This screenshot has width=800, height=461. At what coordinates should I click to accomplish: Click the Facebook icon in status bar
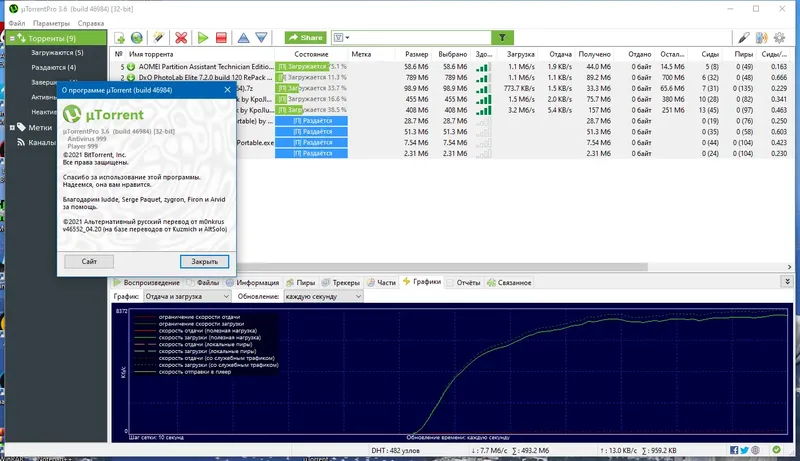[734, 450]
